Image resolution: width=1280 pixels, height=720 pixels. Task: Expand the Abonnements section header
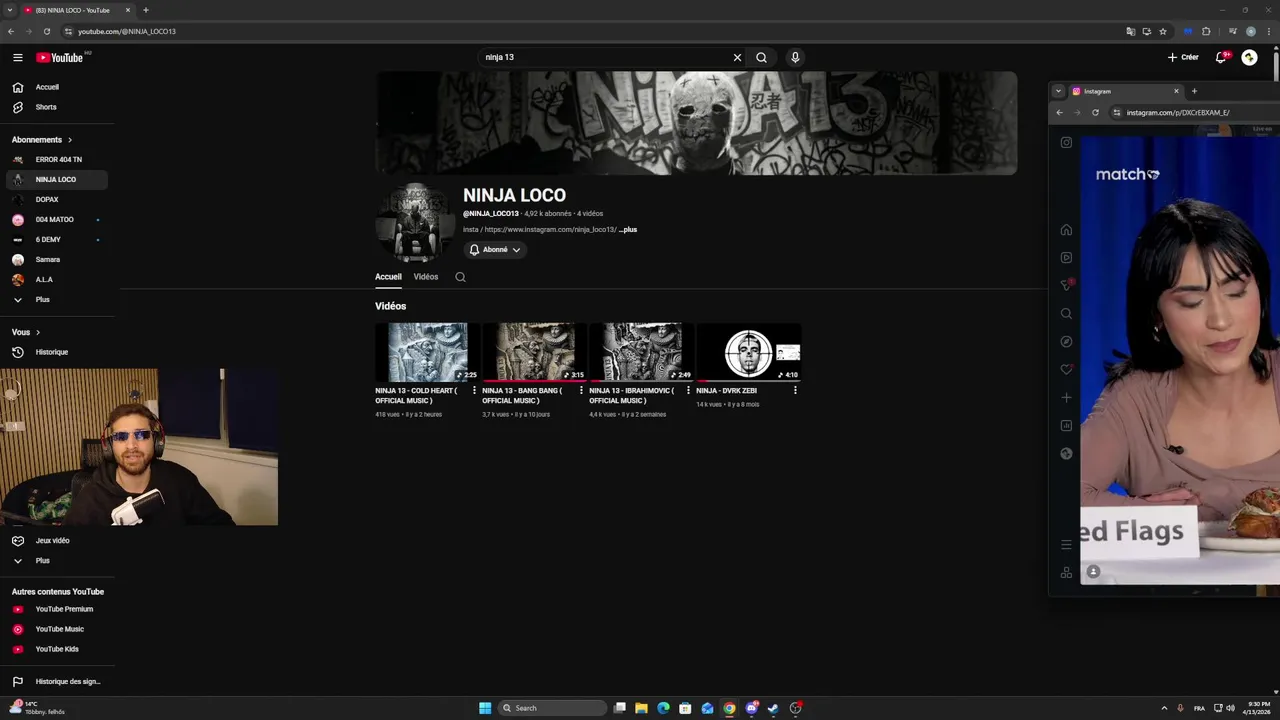[42, 140]
